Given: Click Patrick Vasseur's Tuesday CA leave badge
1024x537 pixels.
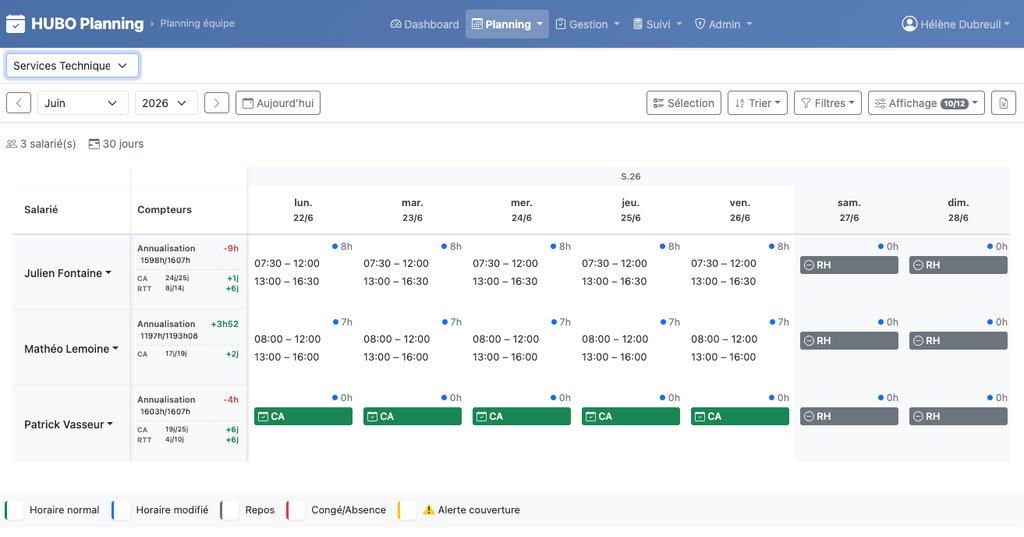Looking at the screenshot, I should click(x=412, y=416).
